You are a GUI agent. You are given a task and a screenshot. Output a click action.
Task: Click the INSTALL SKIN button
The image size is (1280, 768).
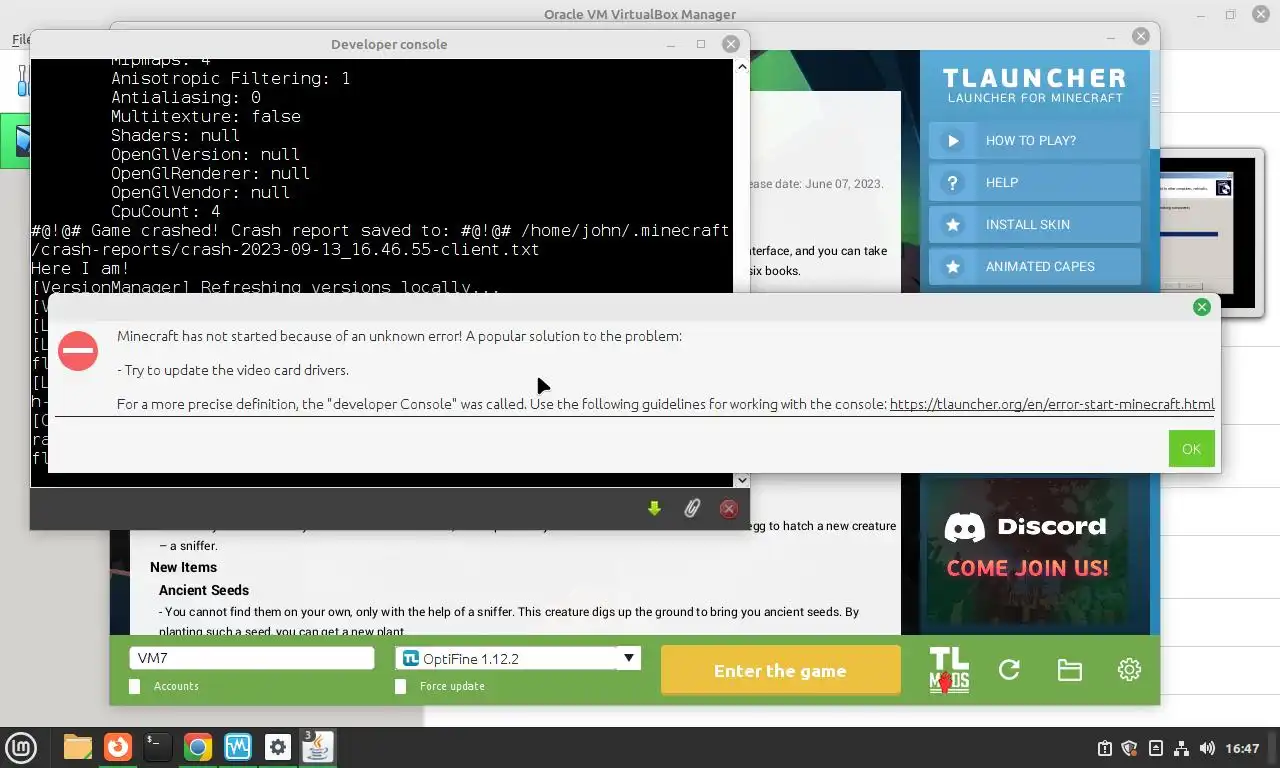pyautogui.click(x=1035, y=225)
